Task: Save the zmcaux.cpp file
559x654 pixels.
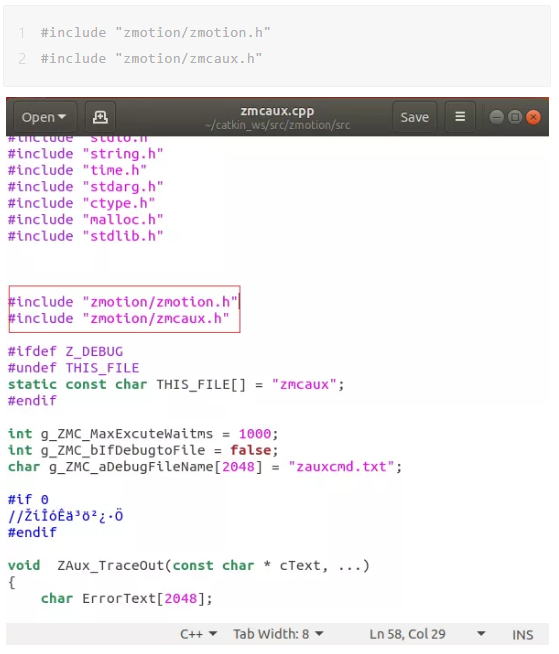Action: pyautogui.click(x=414, y=117)
